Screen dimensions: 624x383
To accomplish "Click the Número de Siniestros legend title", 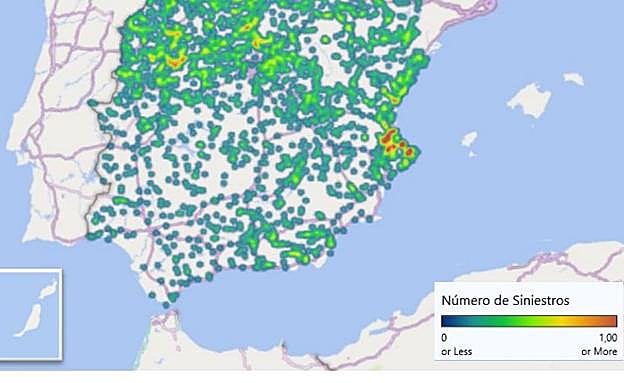I will pos(505,300).
